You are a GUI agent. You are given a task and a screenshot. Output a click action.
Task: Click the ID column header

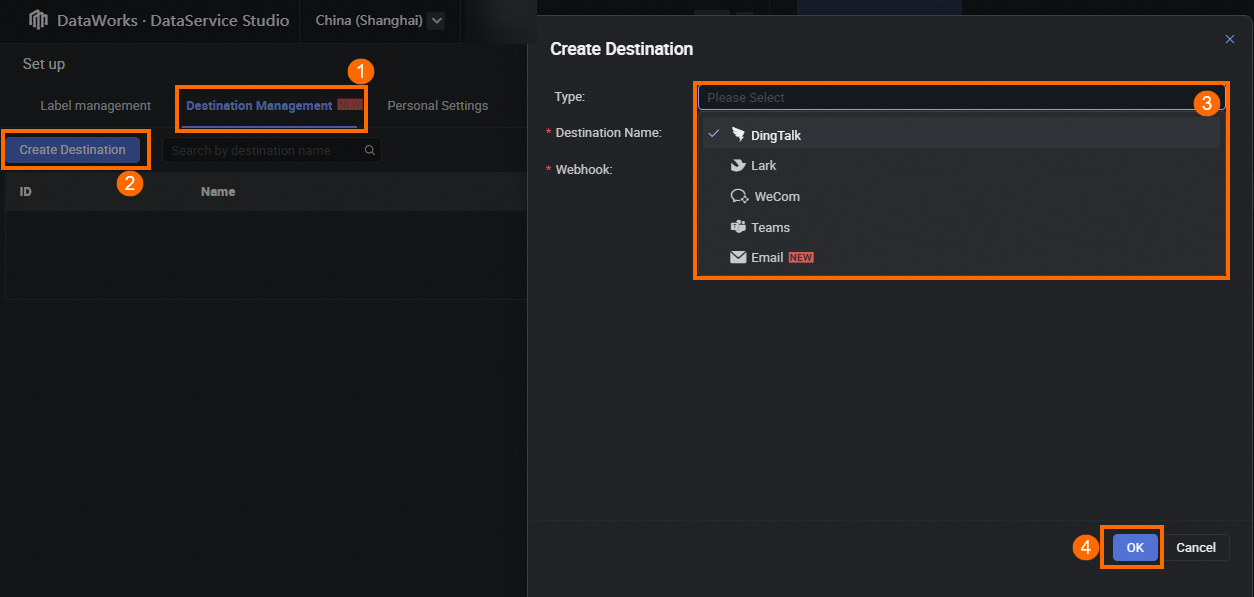(x=26, y=191)
